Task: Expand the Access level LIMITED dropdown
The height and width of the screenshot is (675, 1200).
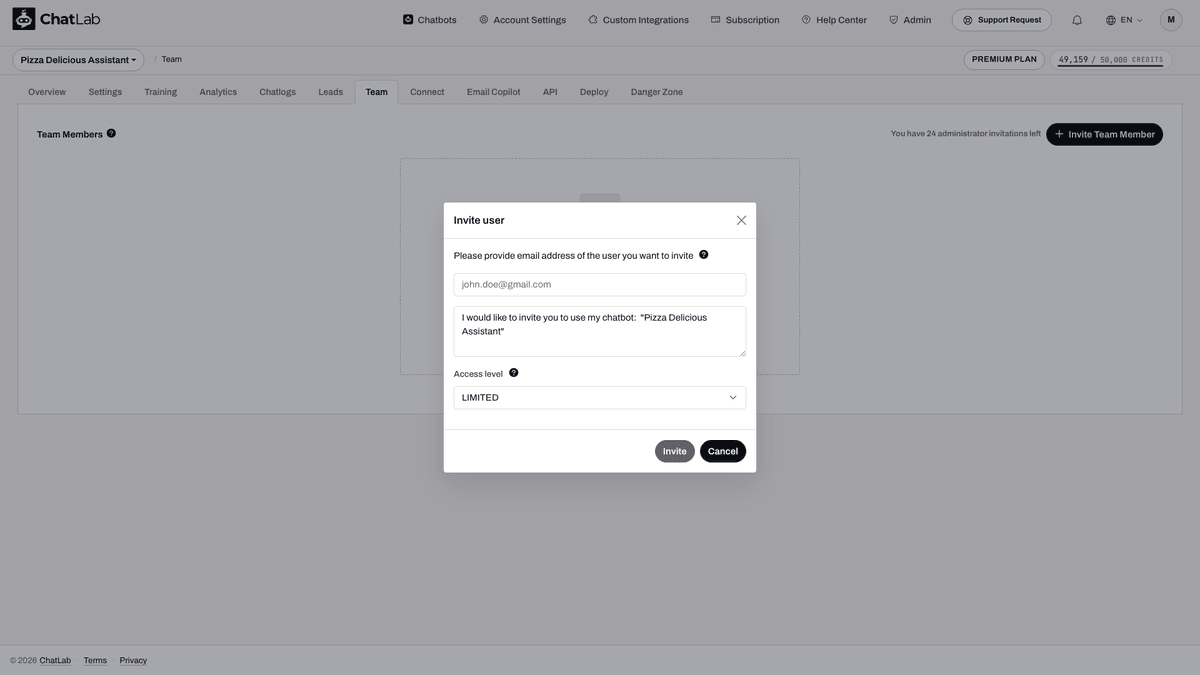Action: point(600,398)
